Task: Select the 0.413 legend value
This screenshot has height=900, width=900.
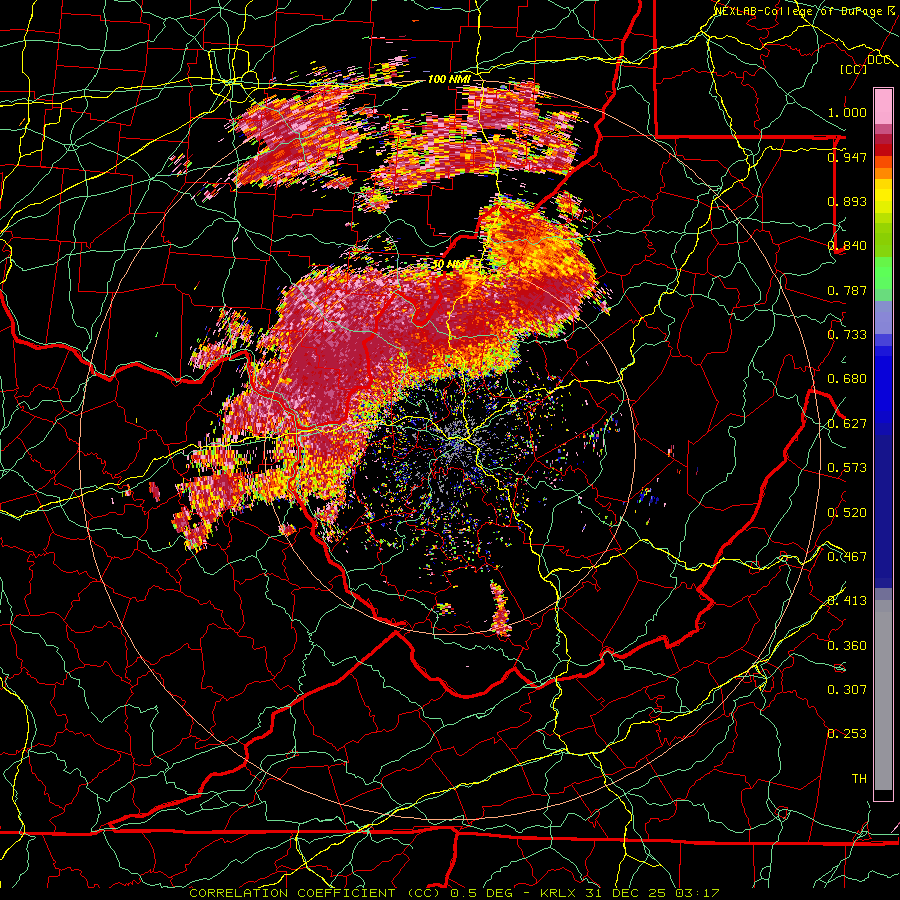Action: click(847, 601)
